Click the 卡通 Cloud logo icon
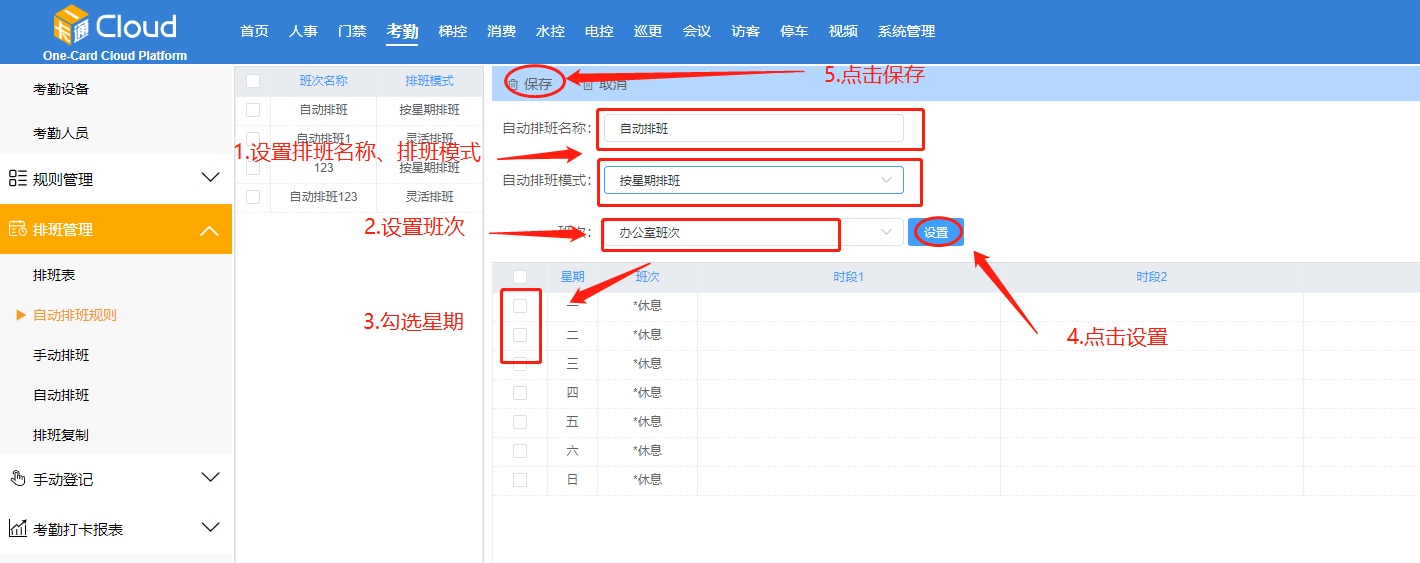 (x=71, y=25)
